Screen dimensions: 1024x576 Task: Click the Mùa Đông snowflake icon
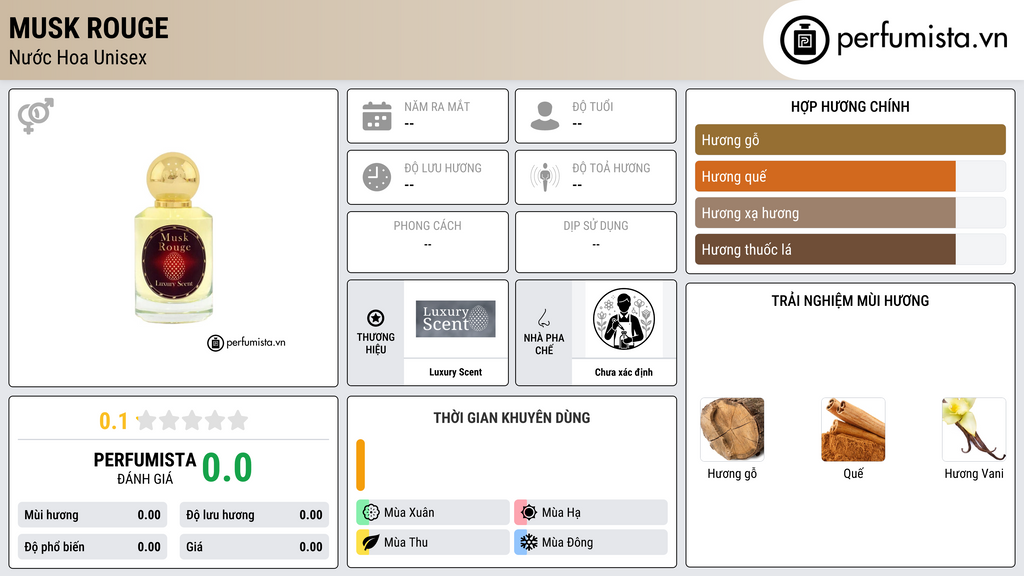[529, 542]
